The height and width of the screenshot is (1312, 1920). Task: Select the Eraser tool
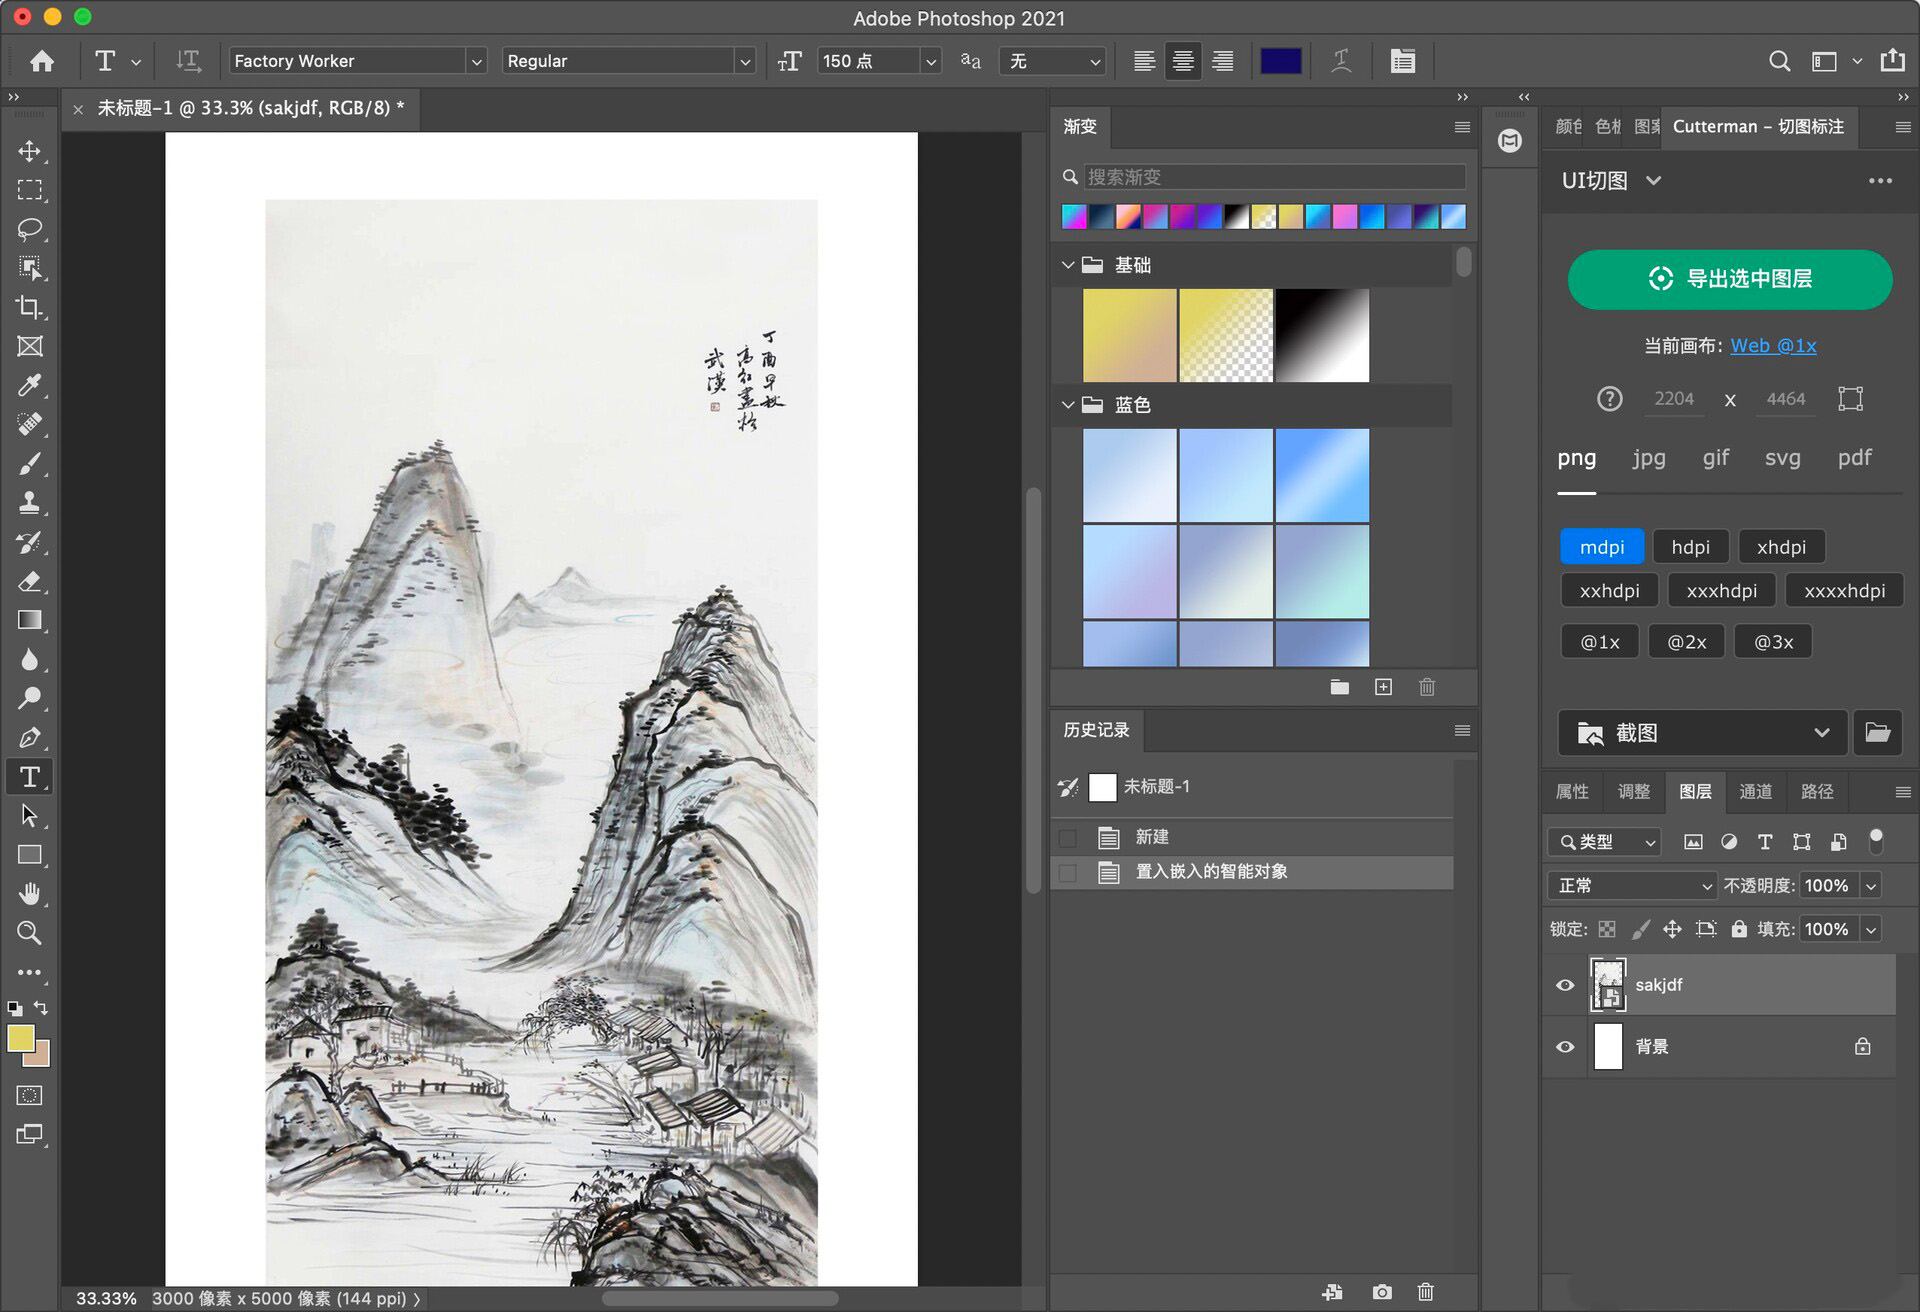[30, 582]
